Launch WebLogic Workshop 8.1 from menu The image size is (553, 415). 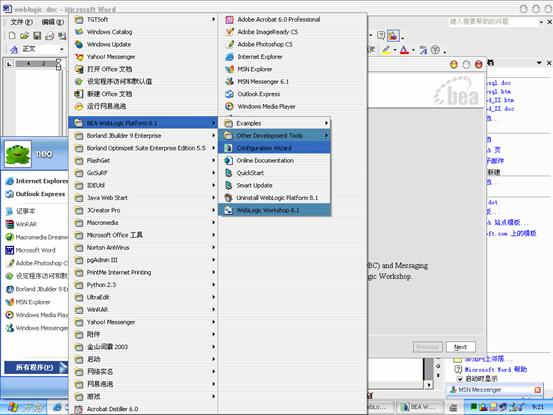(274, 210)
